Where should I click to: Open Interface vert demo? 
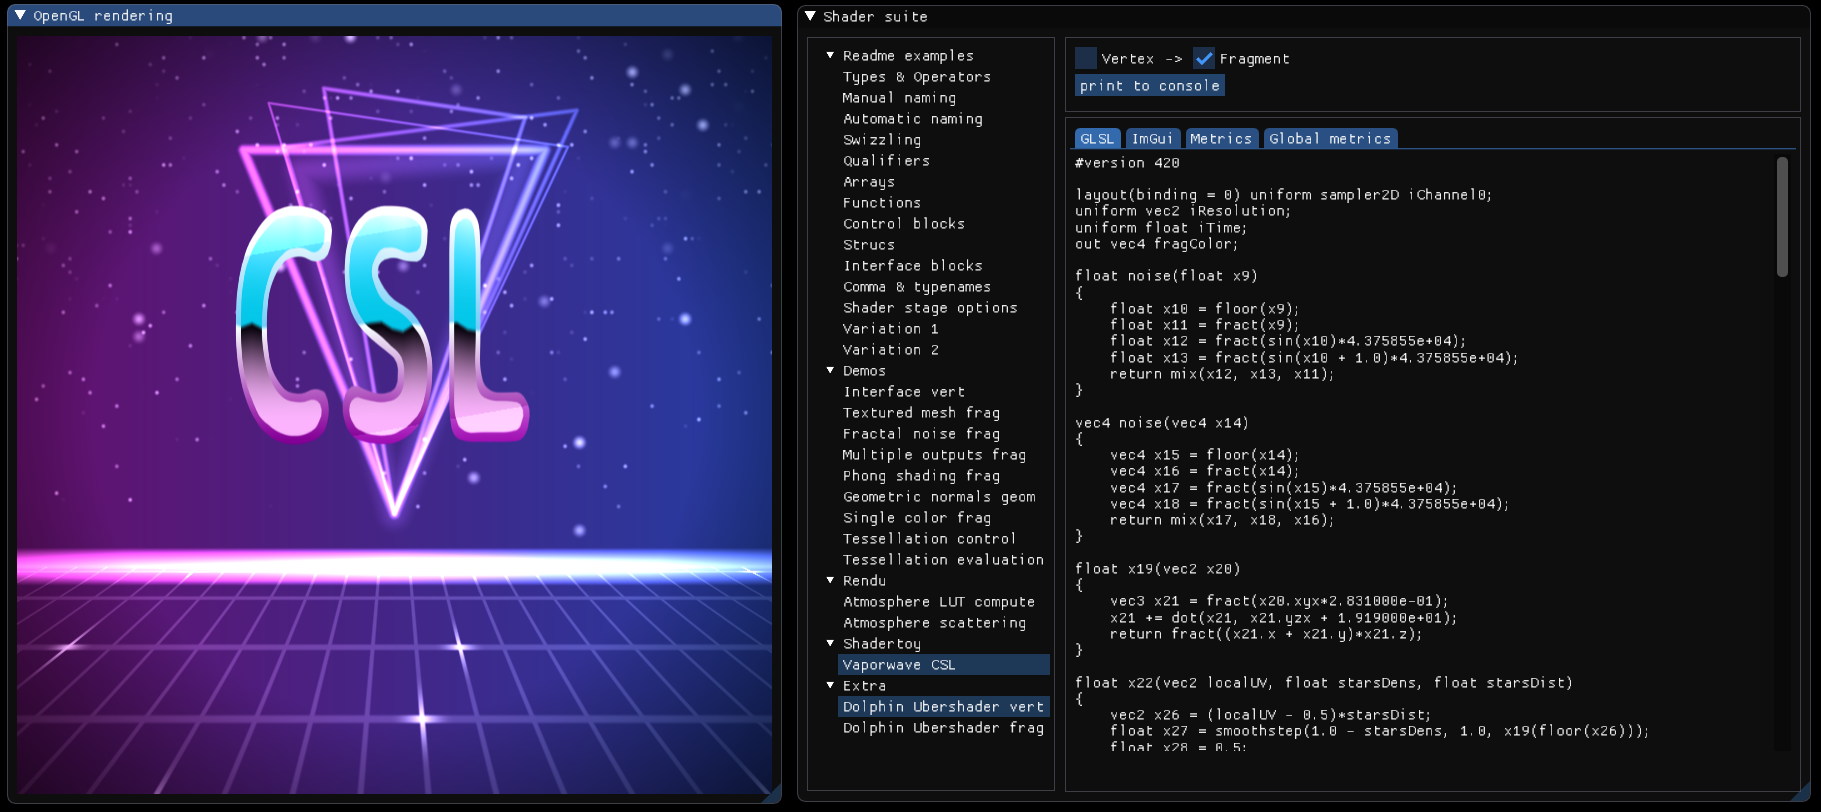(x=904, y=392)
